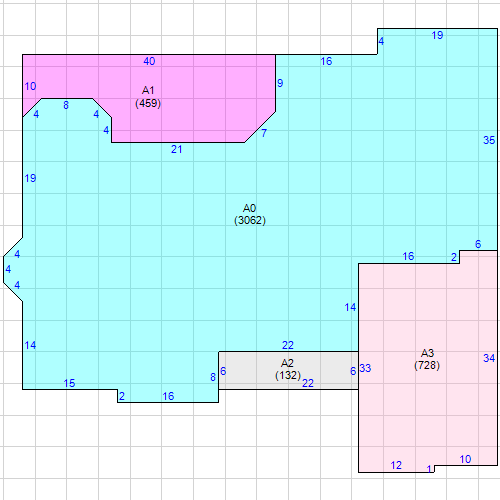Click the 33 dimension in area A3
Image resolution: width=500 pixels, height=500 pixels.
pyautogui.click(x=365, y=368)
